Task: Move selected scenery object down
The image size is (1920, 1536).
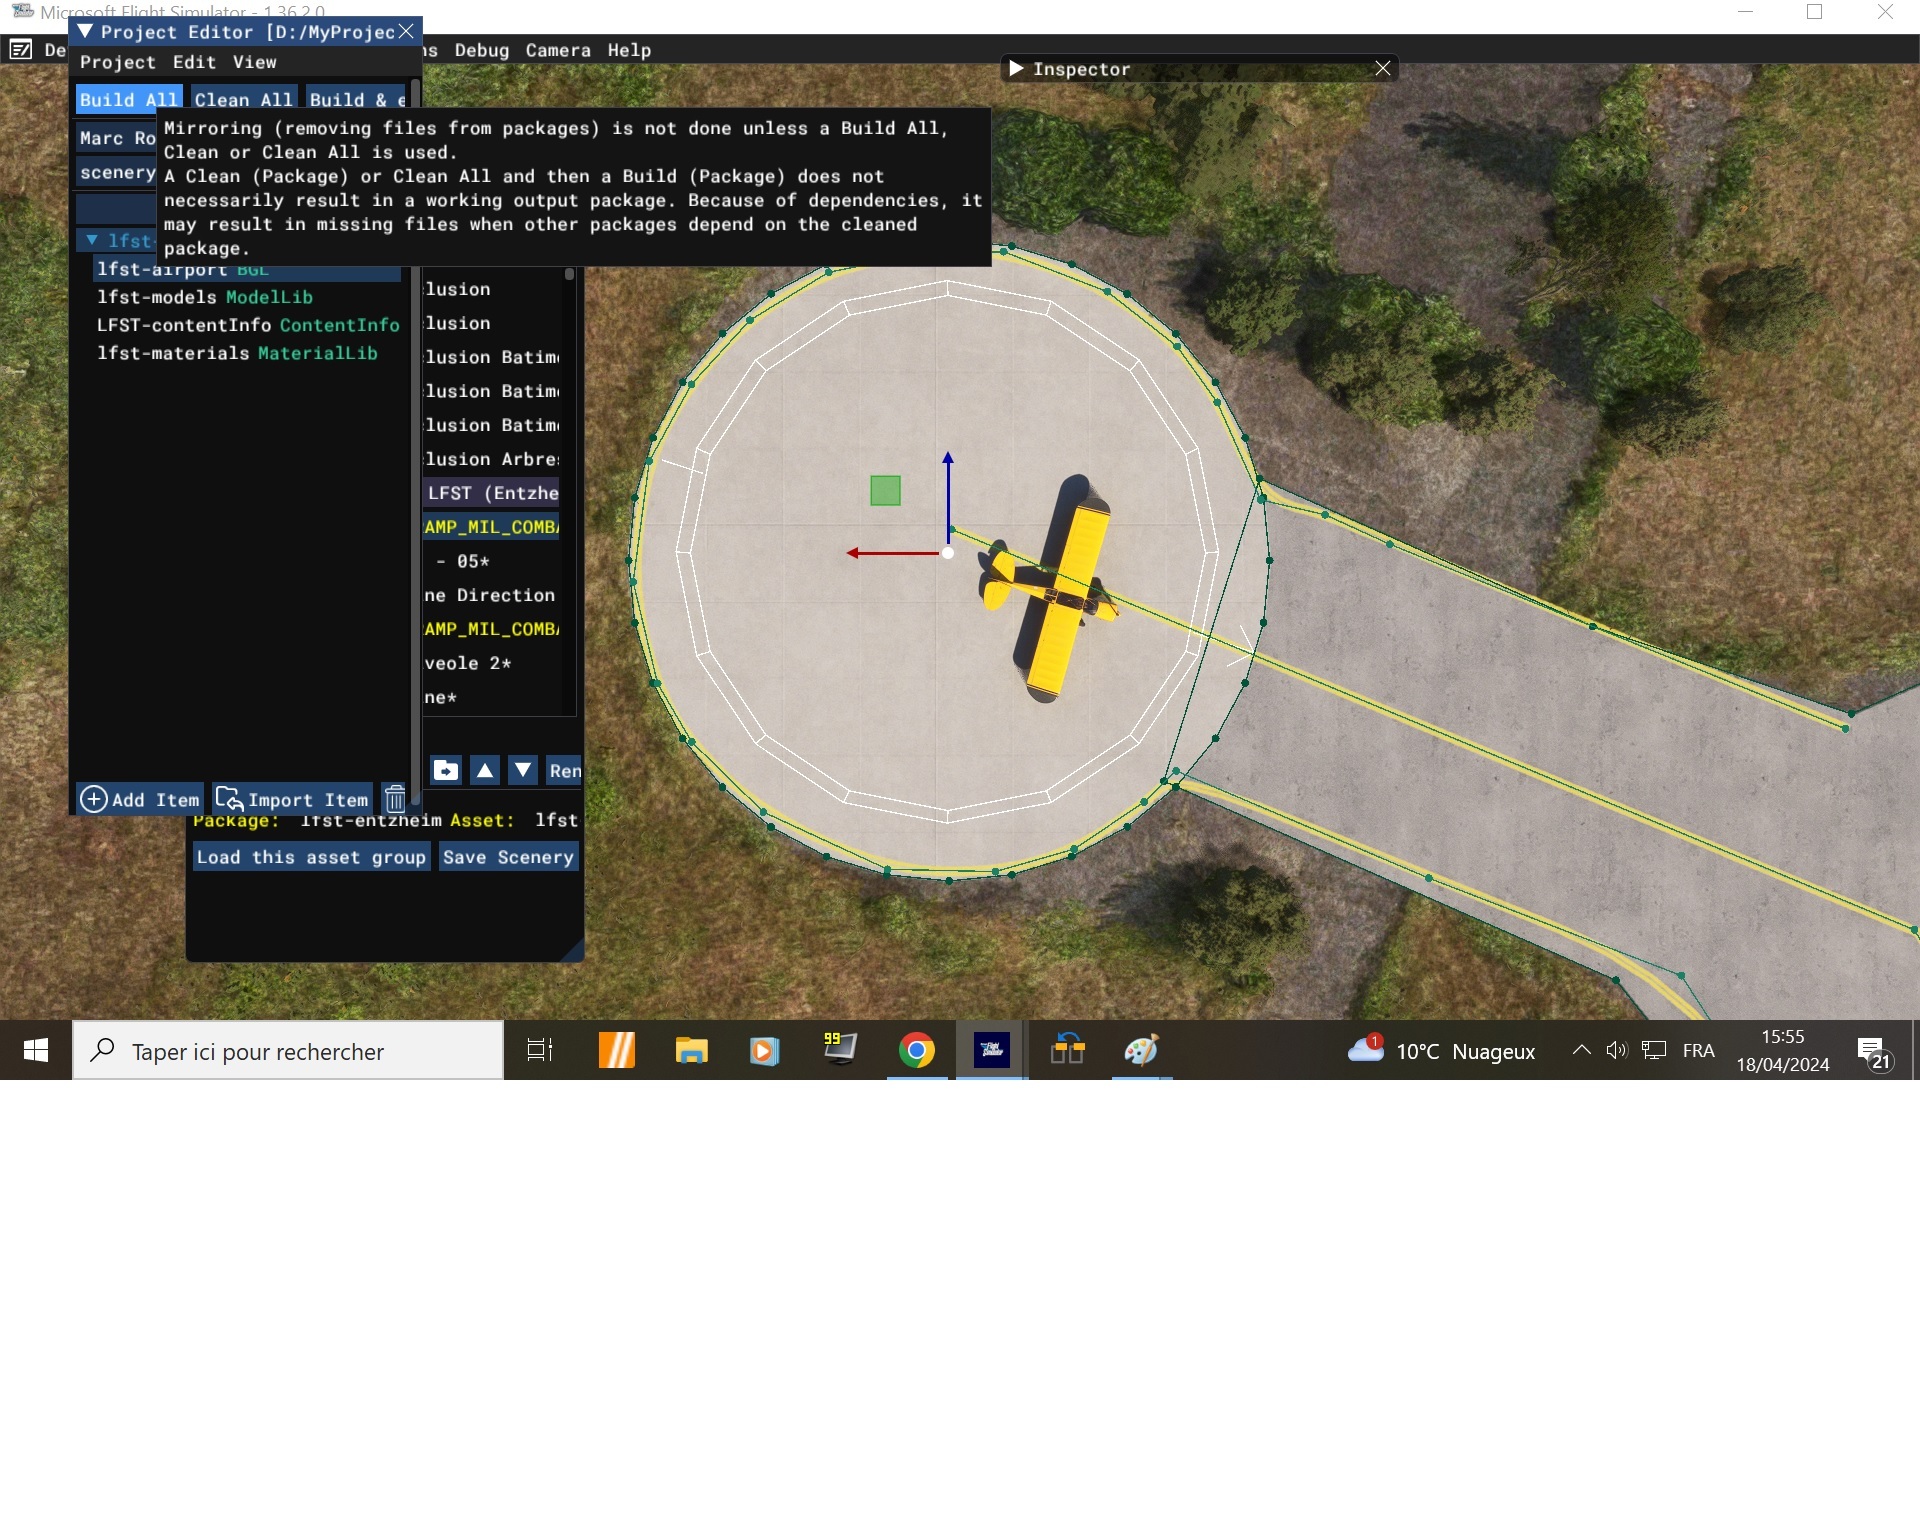Action: (523, 770)
